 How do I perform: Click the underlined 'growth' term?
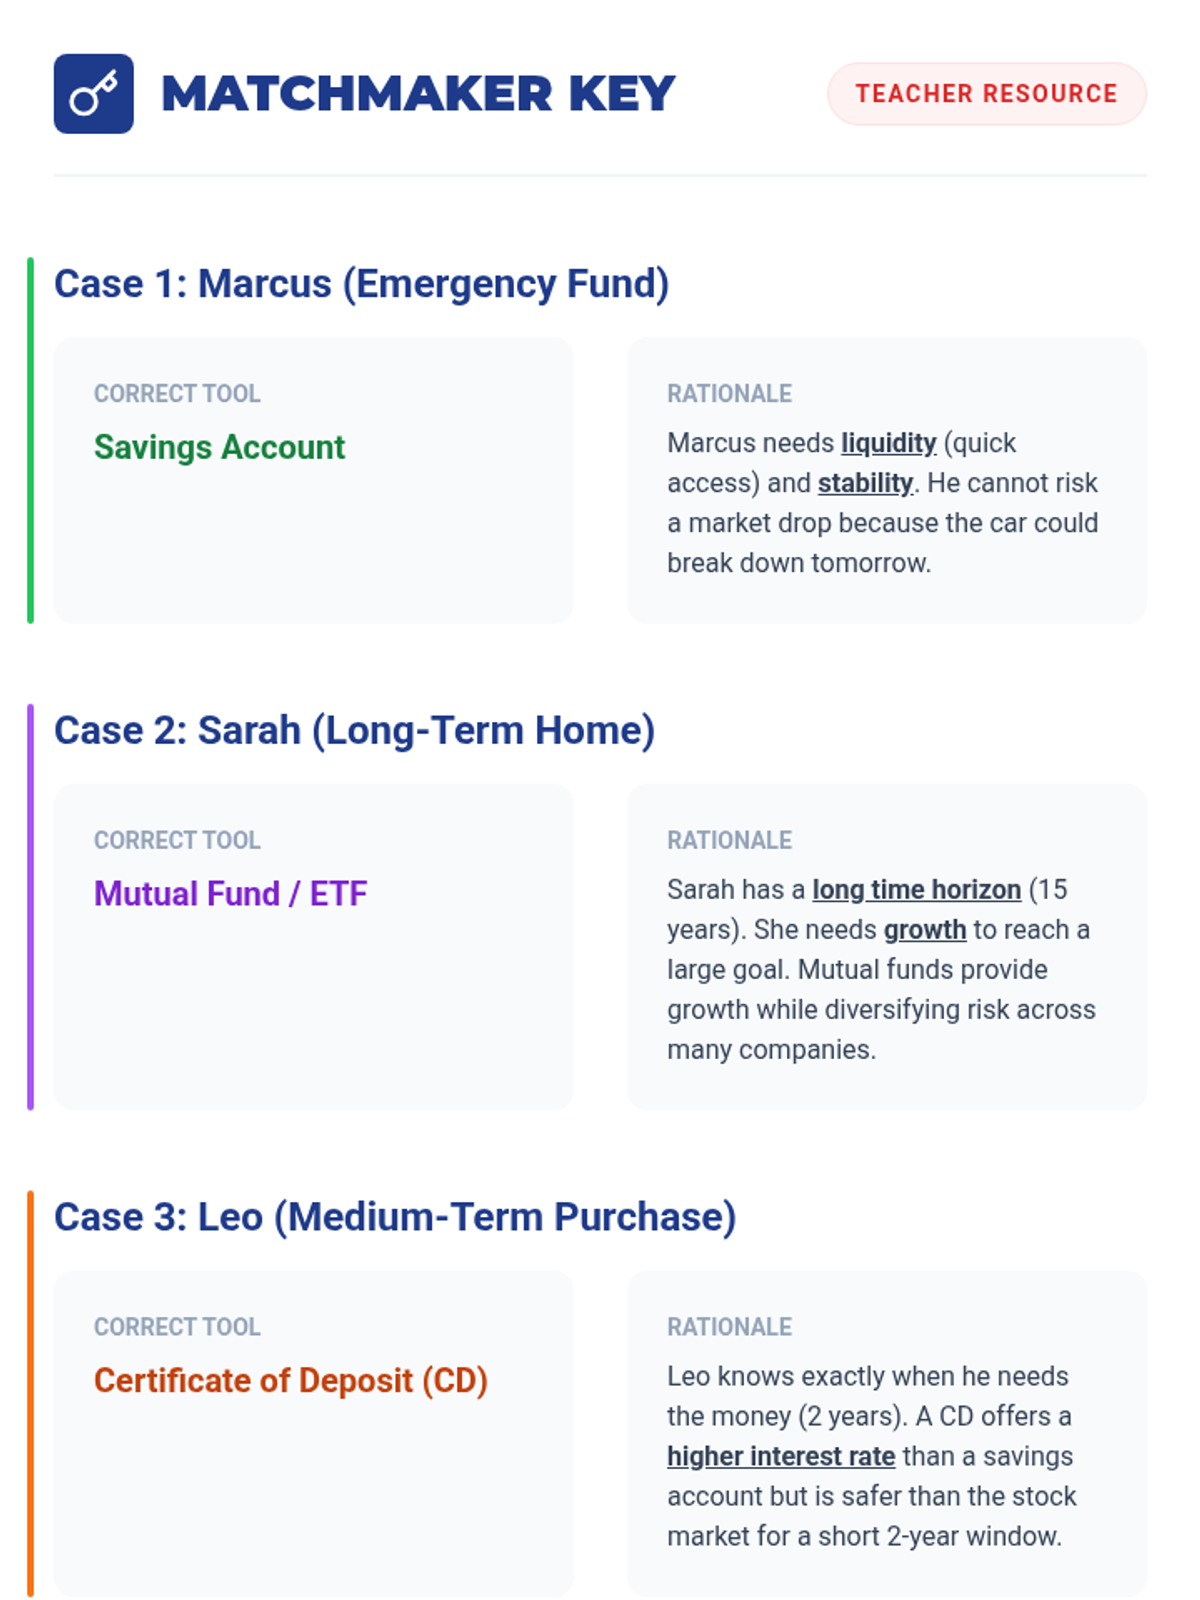[925, 930]
